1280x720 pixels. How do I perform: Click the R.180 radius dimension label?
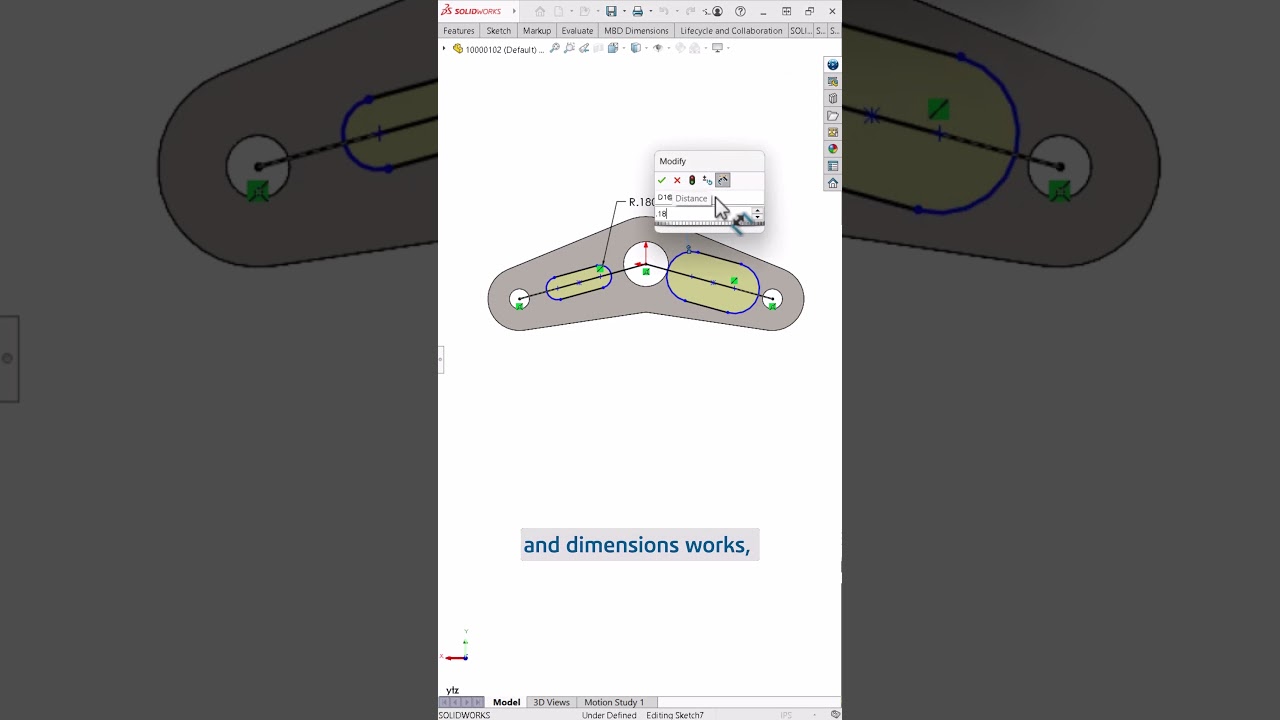pyautogui.click(x=641, y=202)
